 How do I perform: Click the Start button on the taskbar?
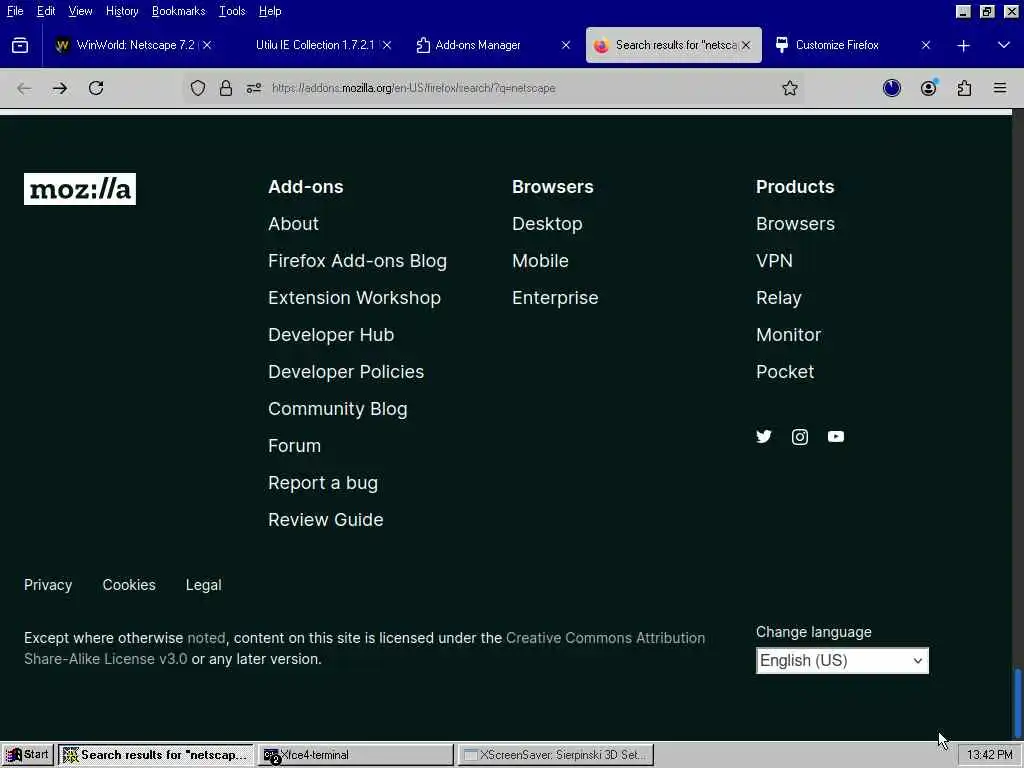(27, 755)
